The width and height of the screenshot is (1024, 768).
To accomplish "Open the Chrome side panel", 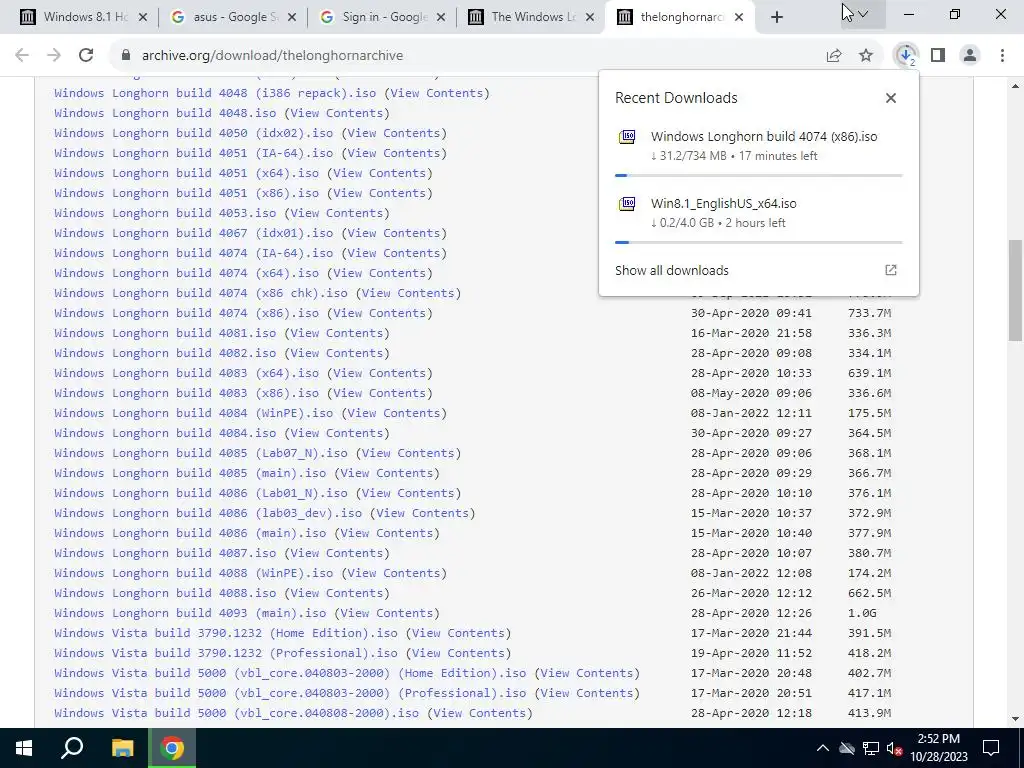I will pyautogui.click(x=938, y=56).
